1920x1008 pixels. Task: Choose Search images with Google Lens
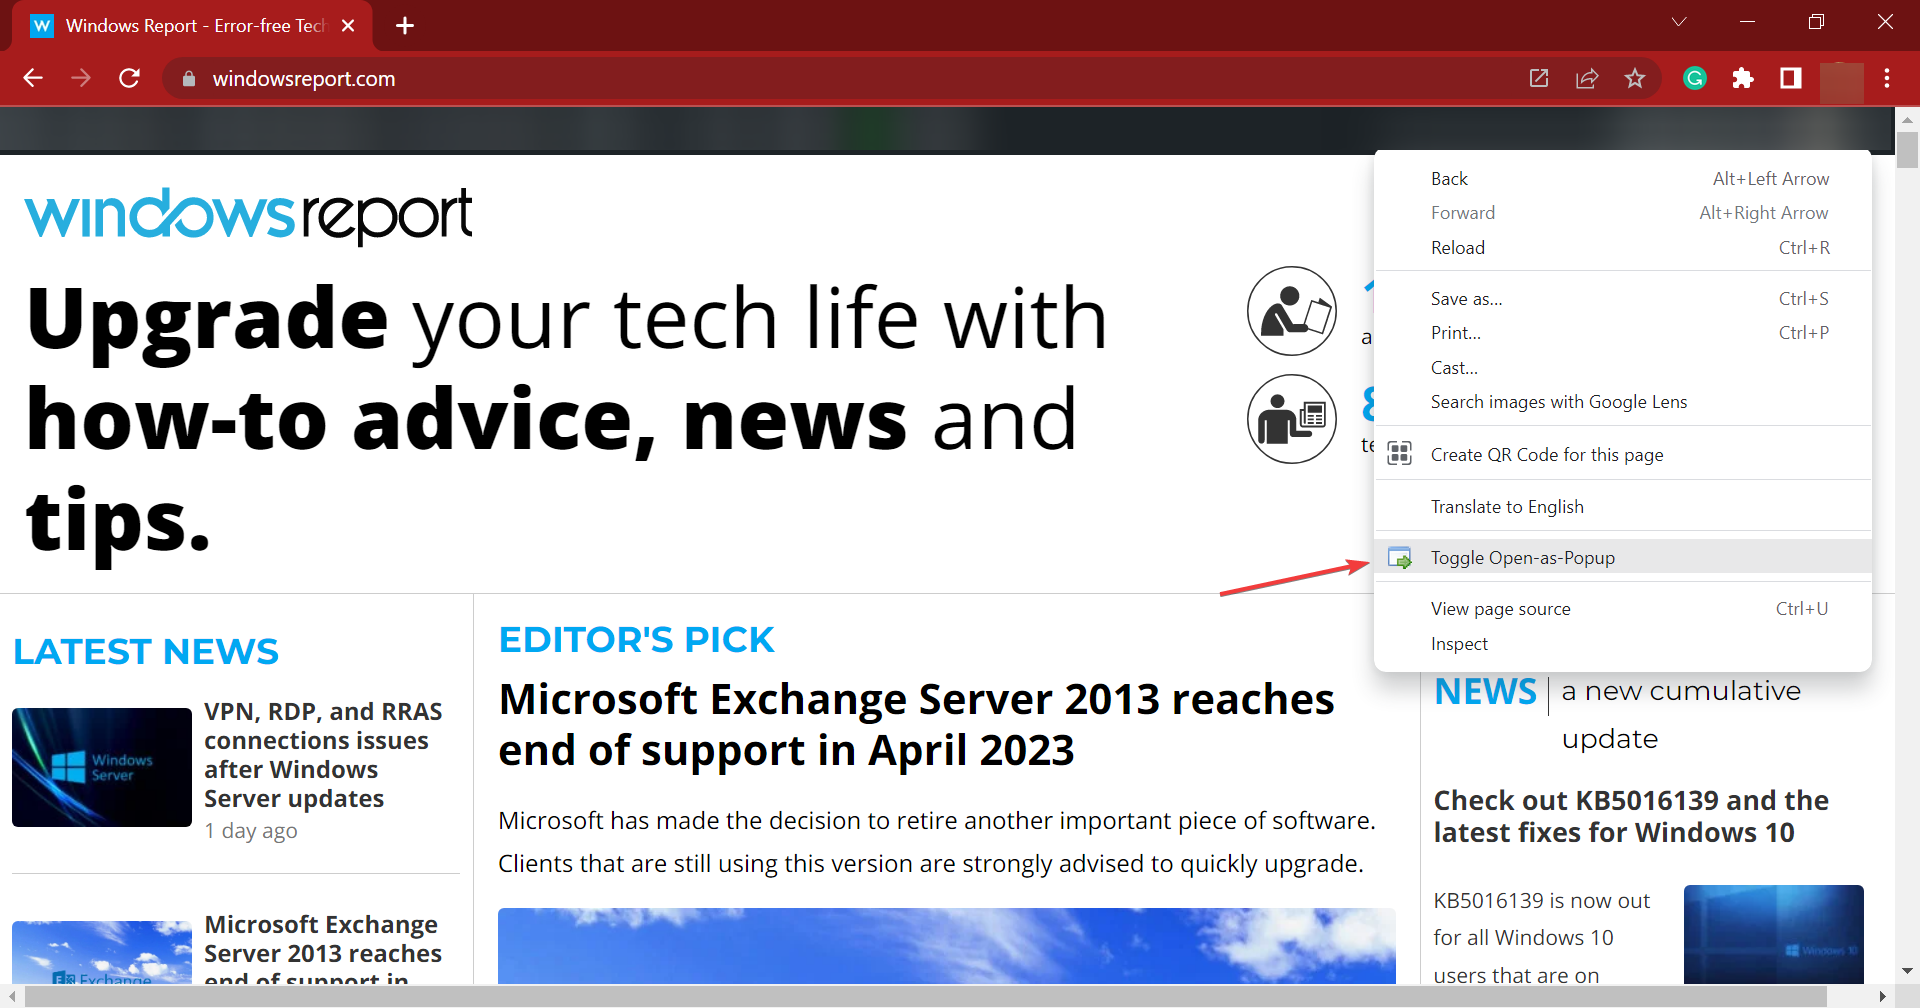1623,402
